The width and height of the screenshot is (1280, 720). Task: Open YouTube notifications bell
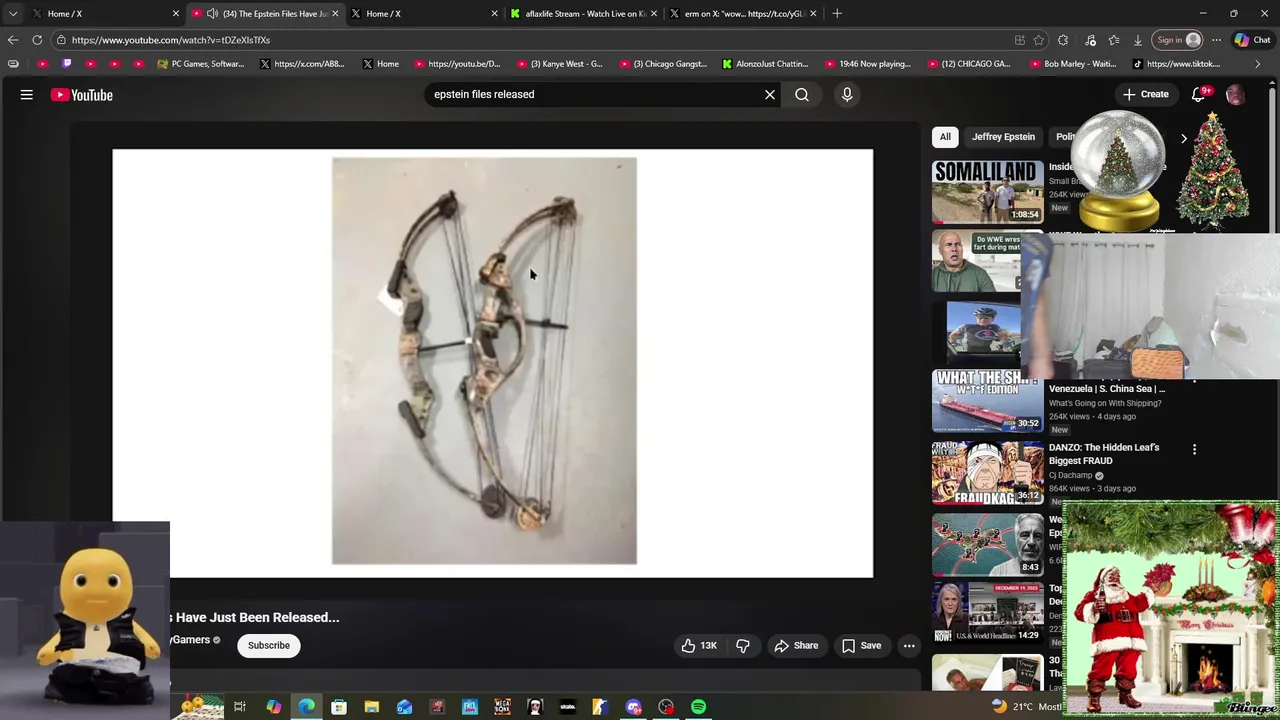pos(1199,95)
